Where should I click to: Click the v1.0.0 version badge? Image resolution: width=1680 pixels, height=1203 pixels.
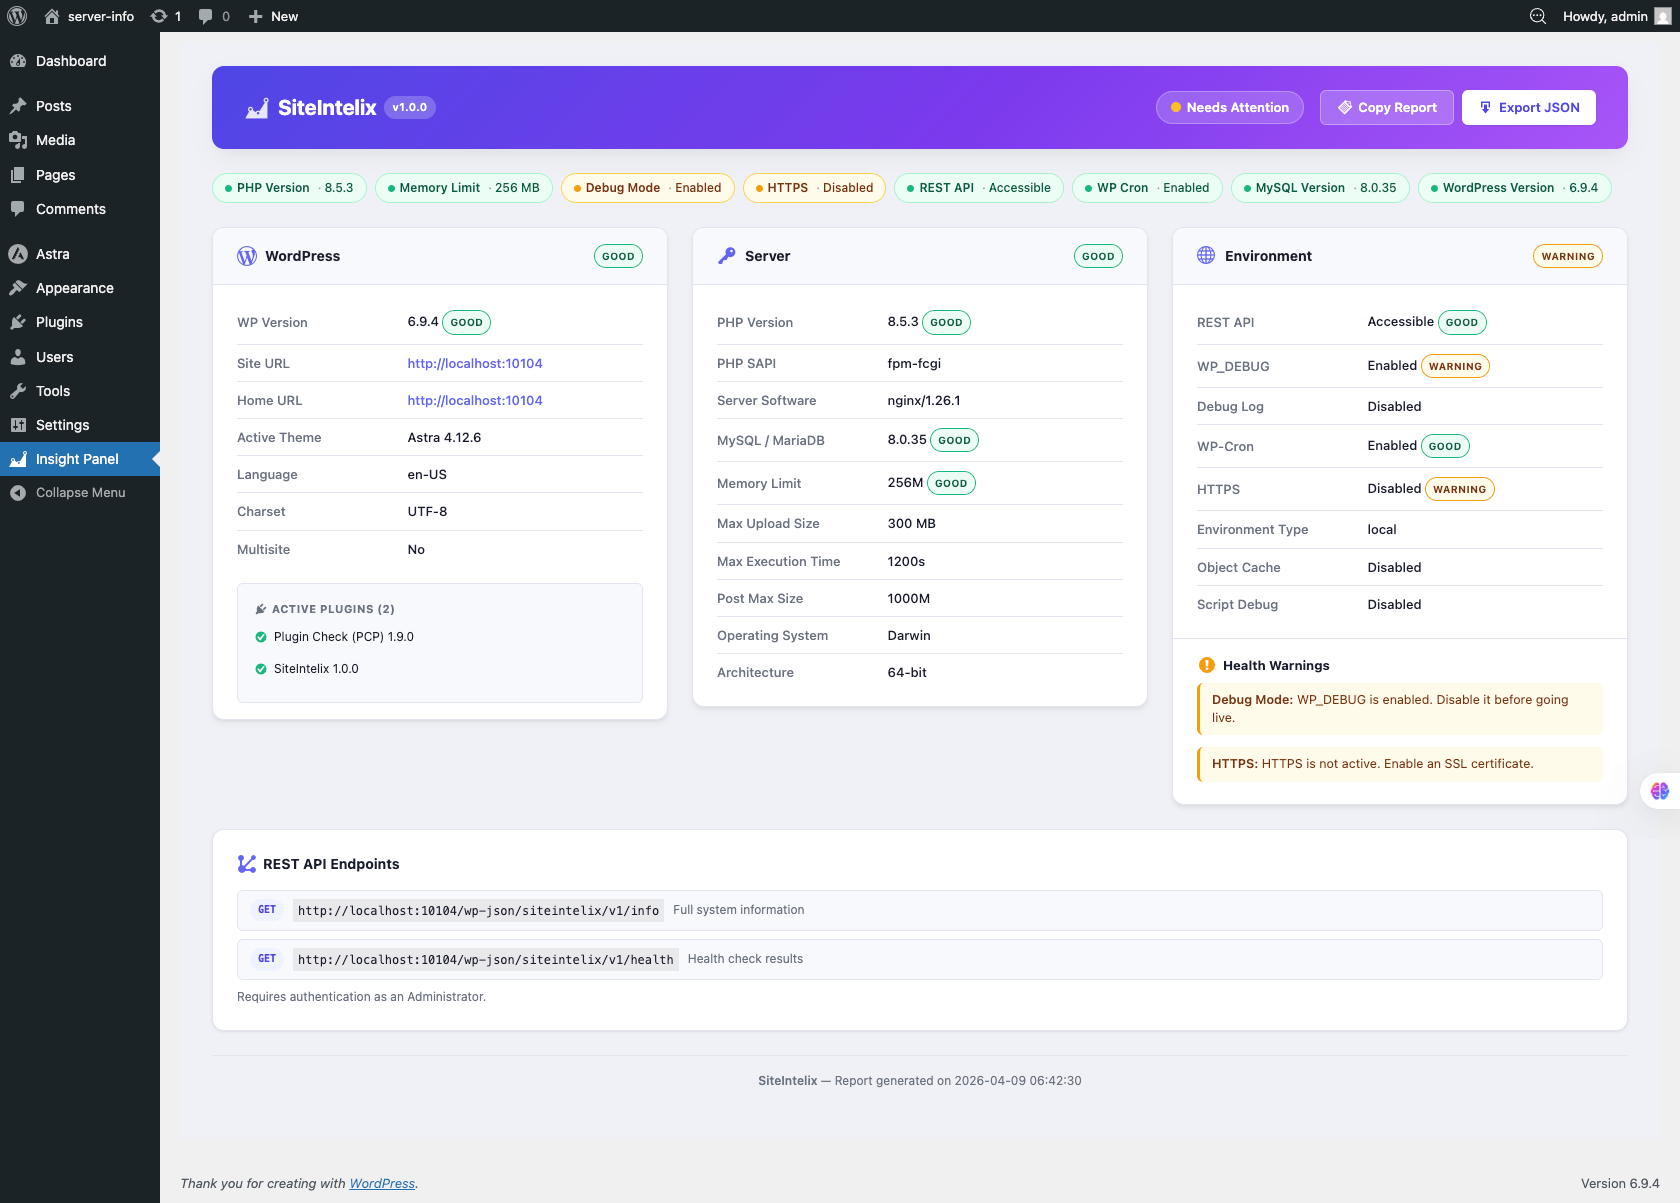410,107
